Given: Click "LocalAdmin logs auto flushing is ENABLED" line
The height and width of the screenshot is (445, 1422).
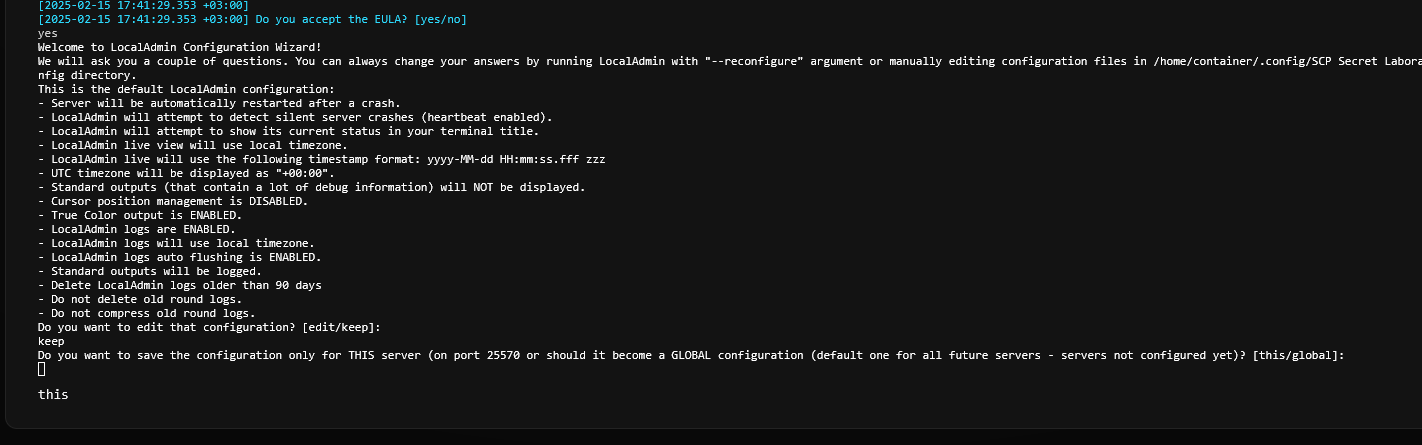Looking at the screenshot, I should 180,257.
